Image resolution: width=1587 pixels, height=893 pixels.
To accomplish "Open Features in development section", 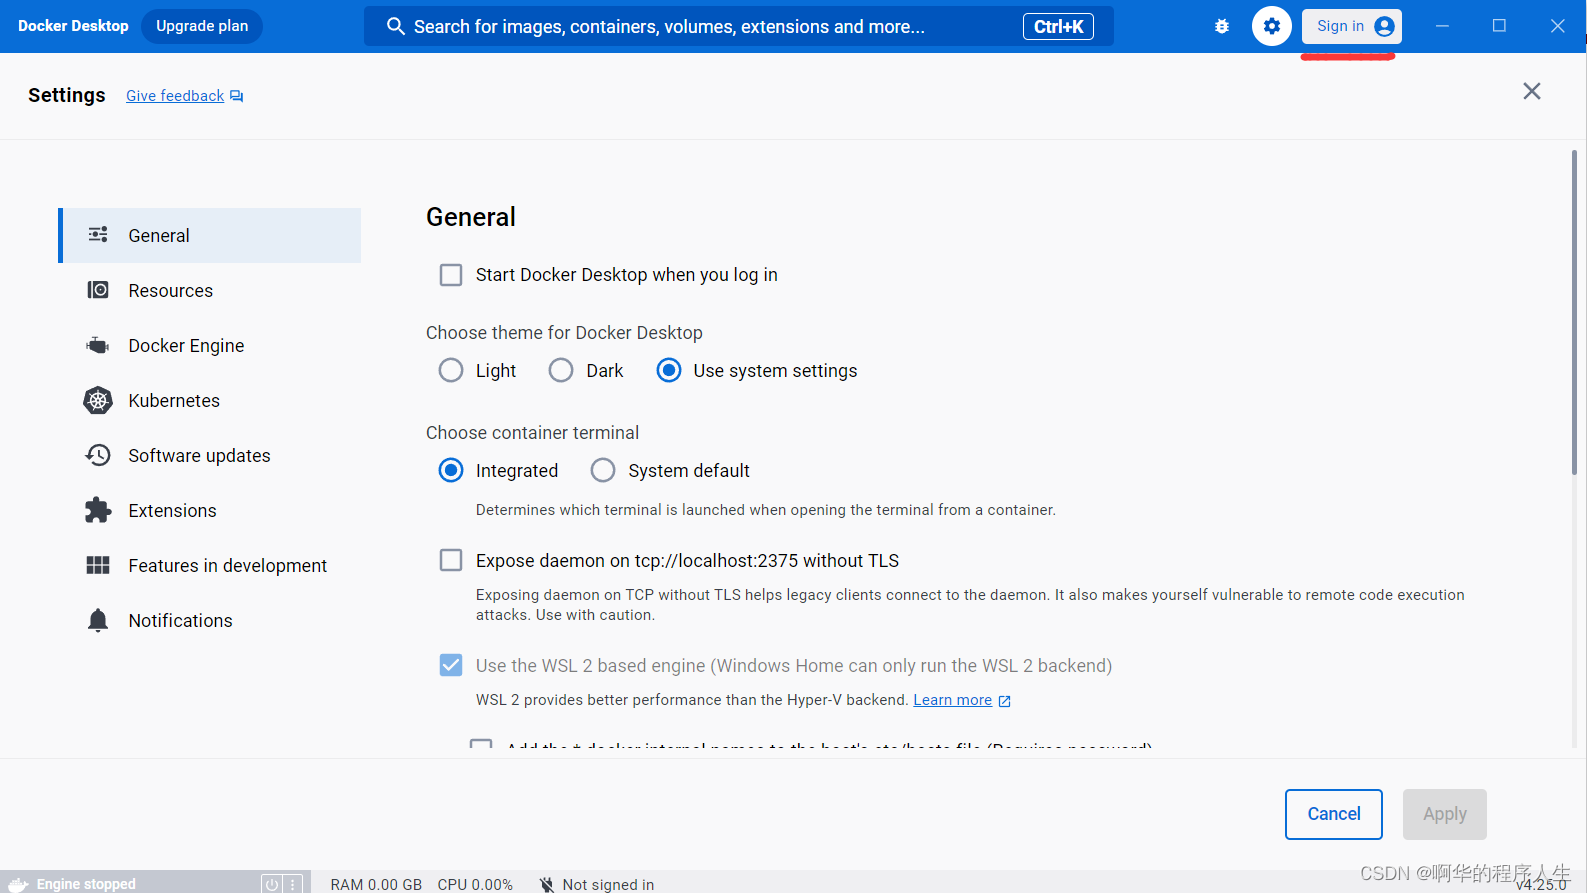I will click(210, 565).
